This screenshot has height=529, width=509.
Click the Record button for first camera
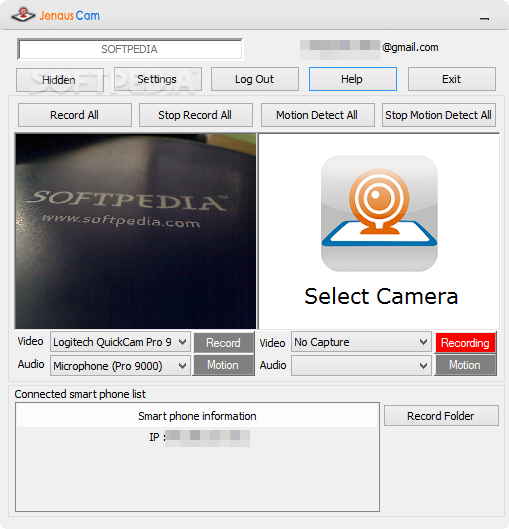[x=223, y=343]
